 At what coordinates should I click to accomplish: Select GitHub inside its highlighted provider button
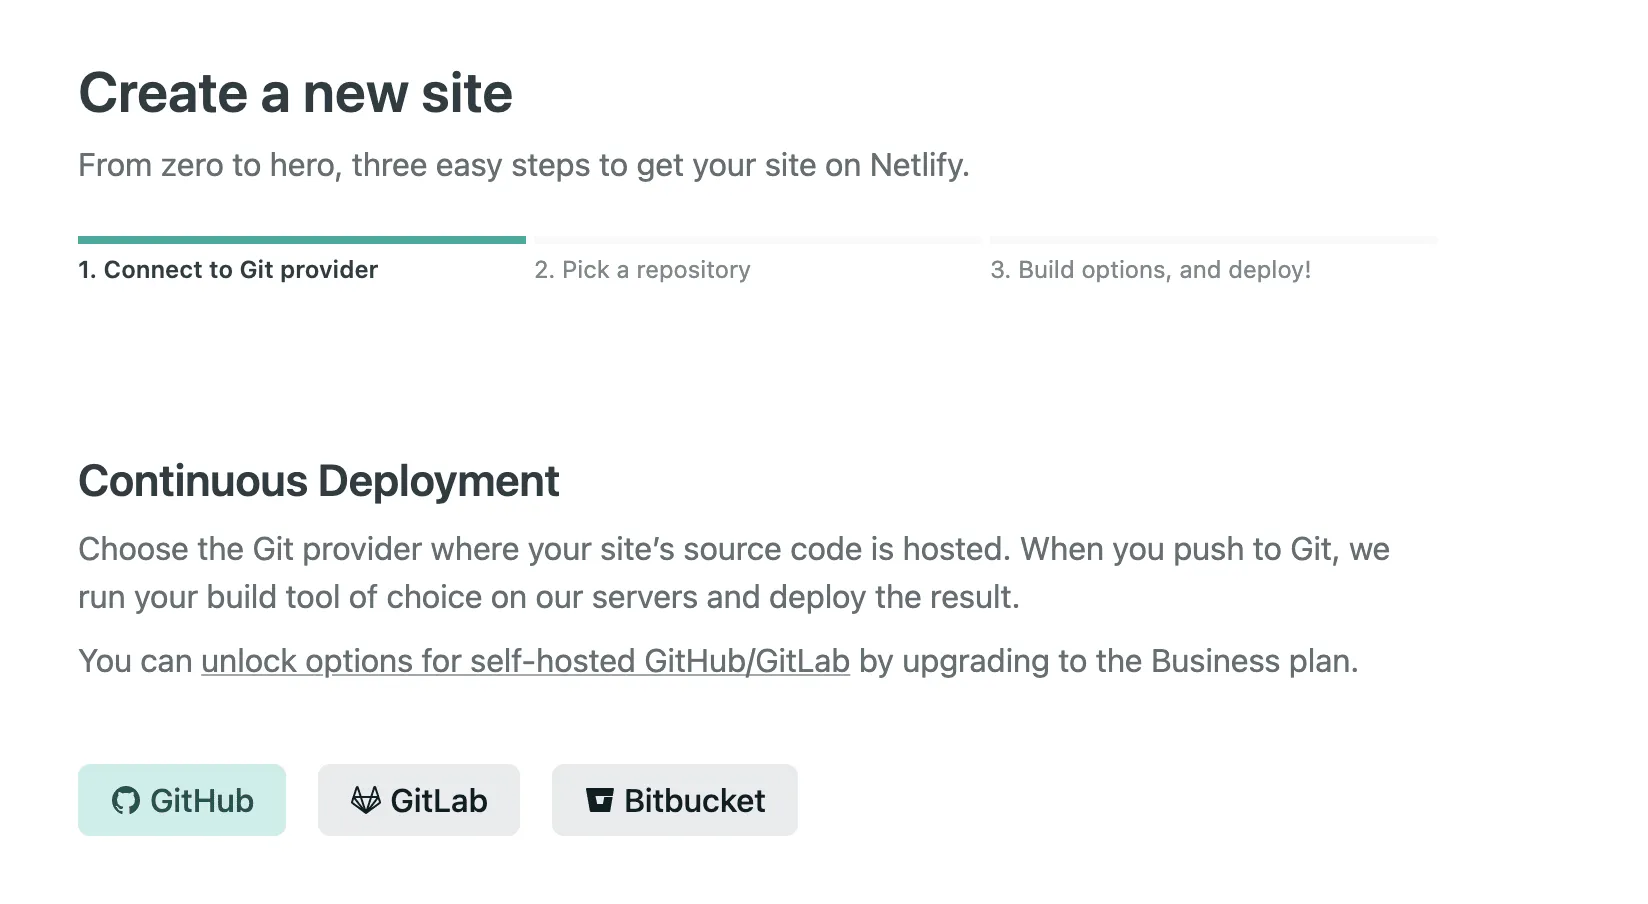click(182, 800)
